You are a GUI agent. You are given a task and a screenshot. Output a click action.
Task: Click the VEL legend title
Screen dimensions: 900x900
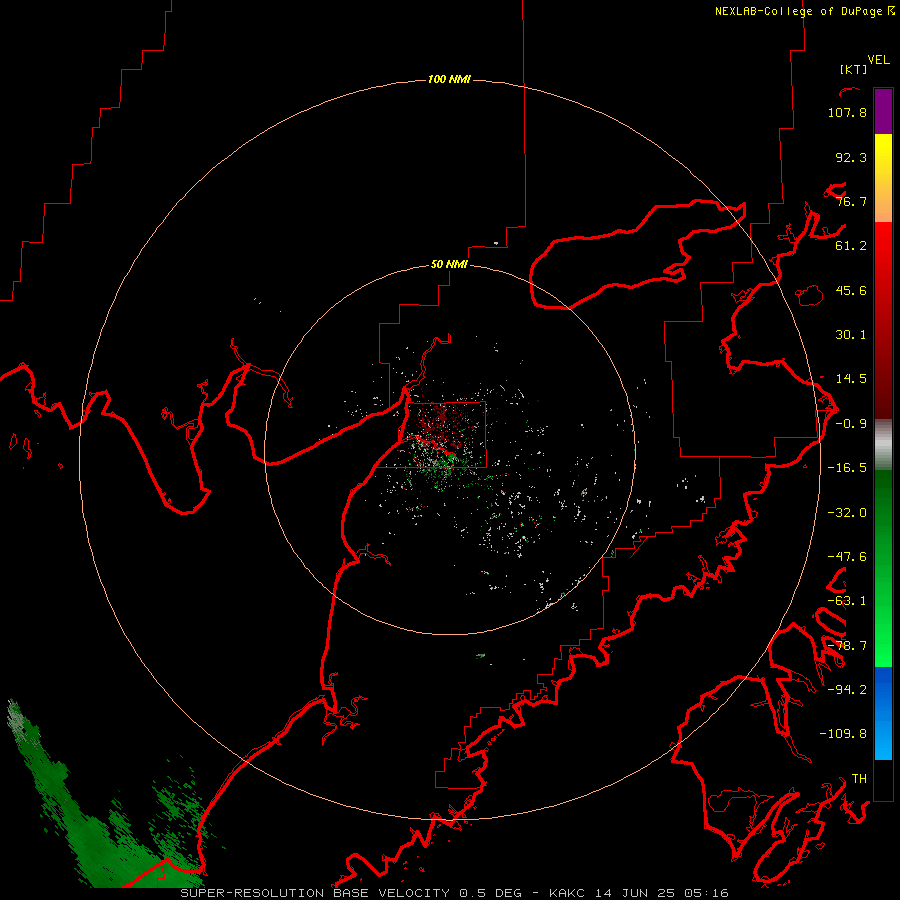(x=878, y=60)
